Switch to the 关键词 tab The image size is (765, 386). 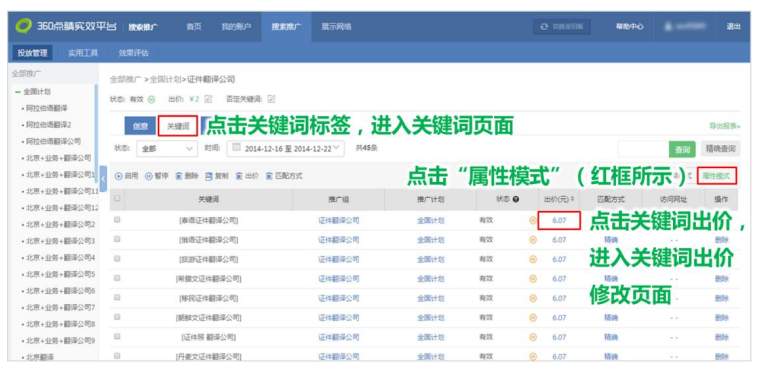(x=178, y=126)
